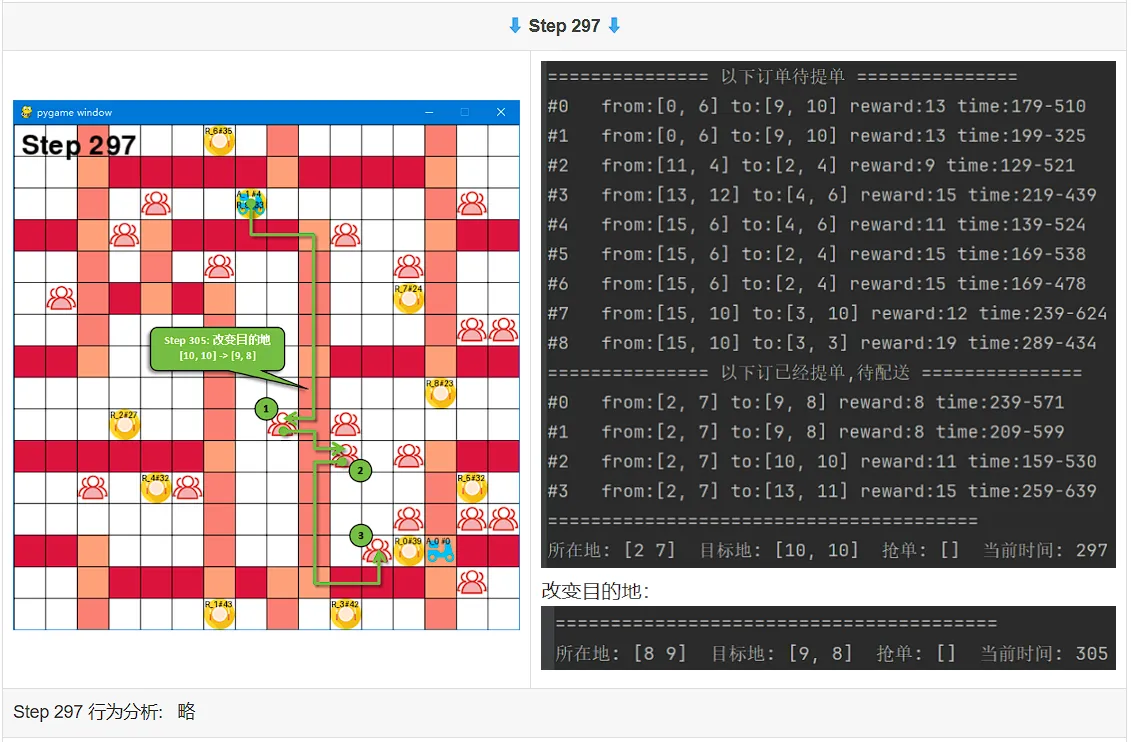Click the green Step 305 callout bubble
Image resolution: width=1131 pixels, height=742 pixels.
tap(217, 349)
